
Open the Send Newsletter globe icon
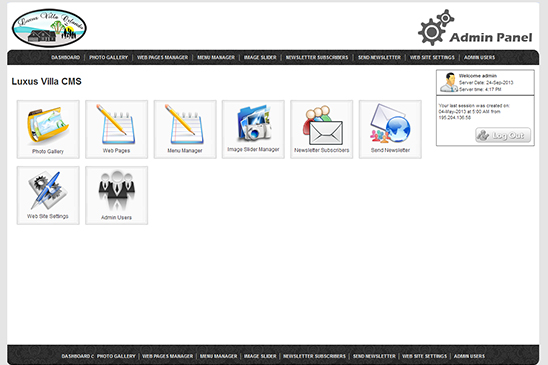point(390,123)
